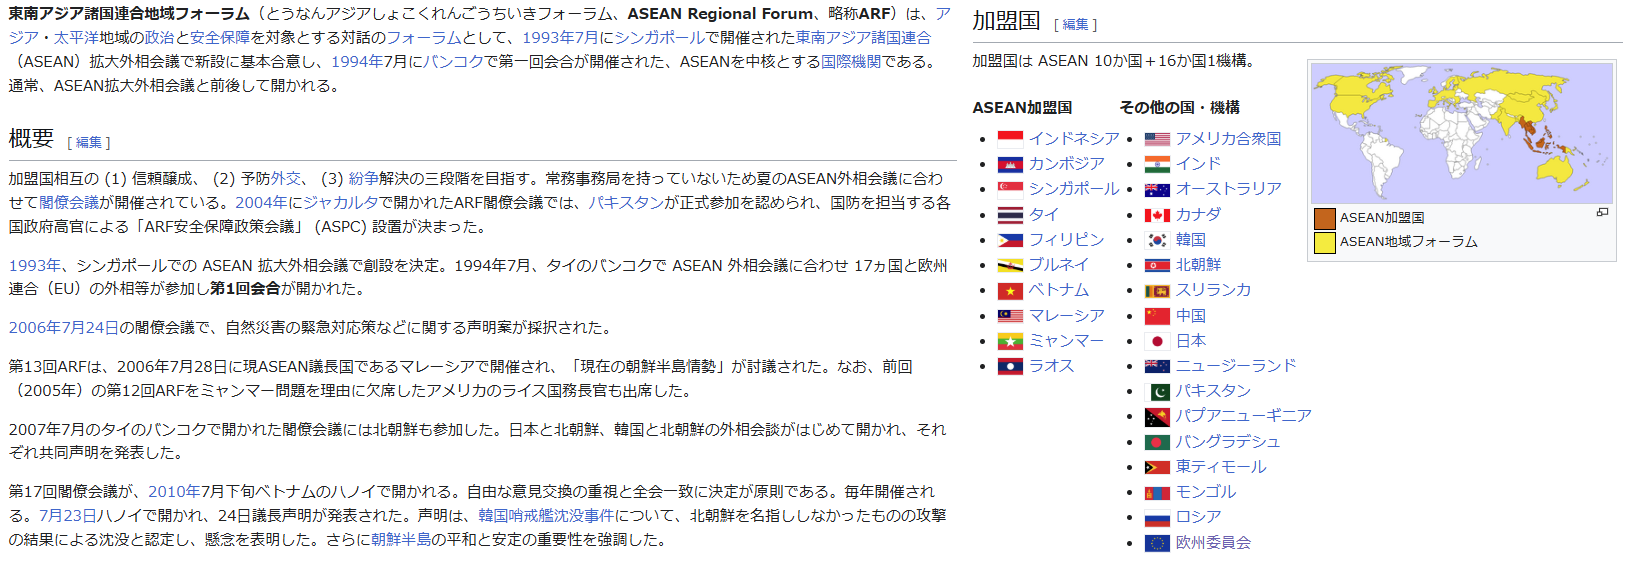The image size is (1629, 569).
Task: Click the Sri Lanka flag icon
Action: pos(1157,291)
